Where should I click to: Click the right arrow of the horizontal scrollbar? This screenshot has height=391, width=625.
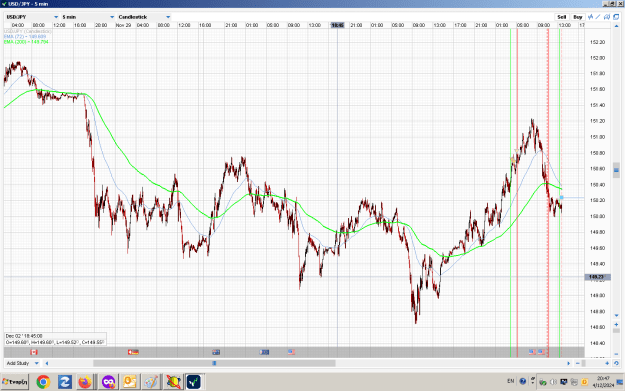point(568,363)
